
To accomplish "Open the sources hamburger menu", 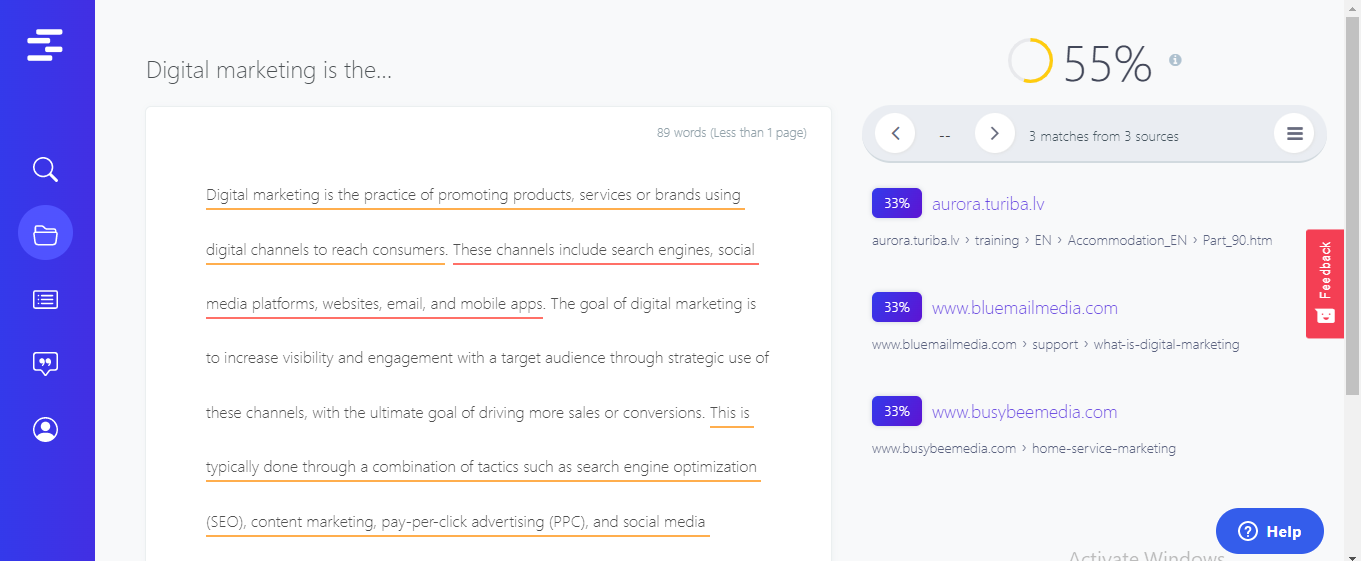I will [1294, 133].
